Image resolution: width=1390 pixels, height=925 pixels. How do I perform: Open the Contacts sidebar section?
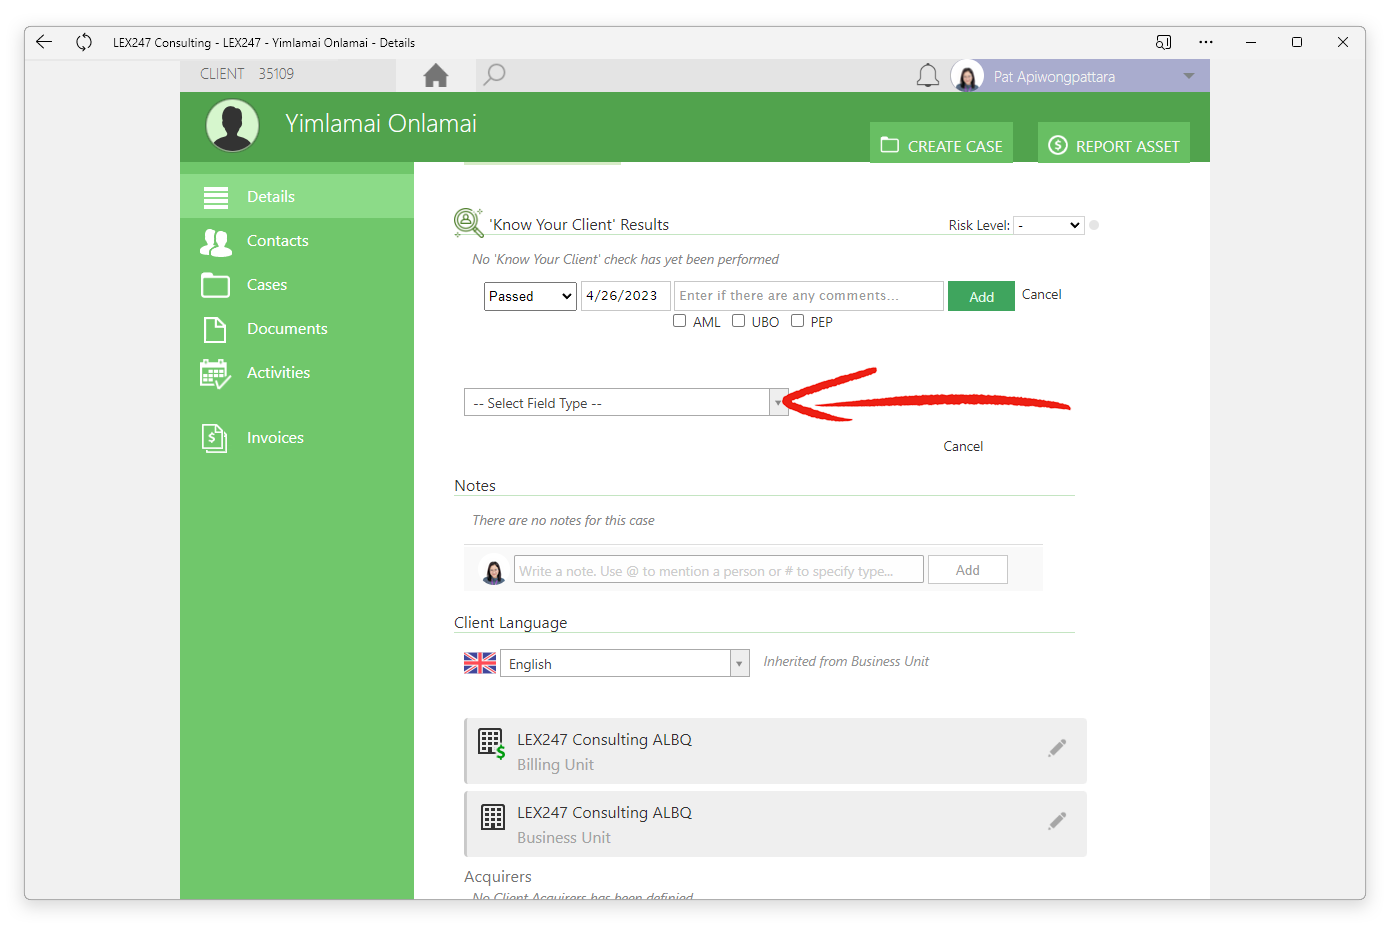click(x=297, y=240)
